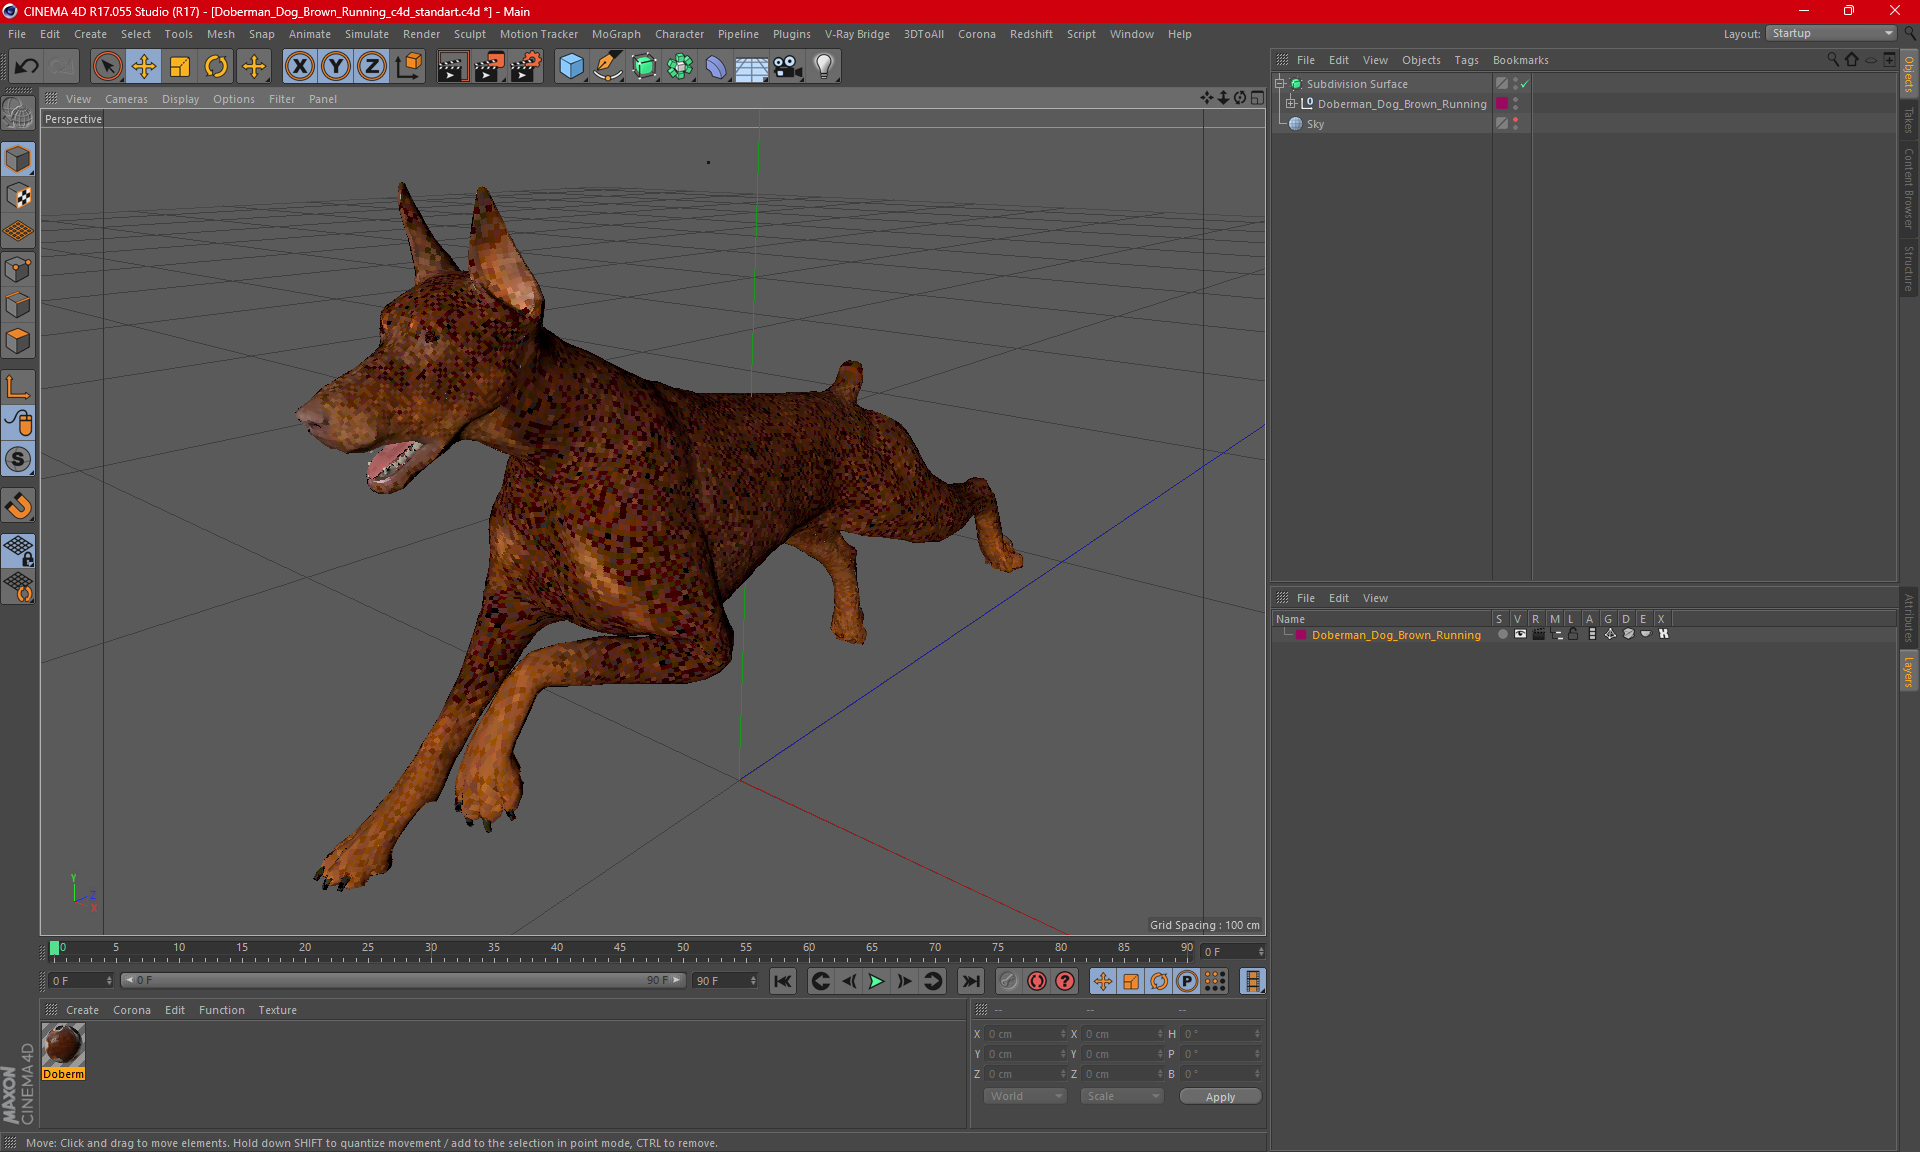Open the MoGraph menu
This screenshot has width=1920, height=1152.
tap(615, 34)
